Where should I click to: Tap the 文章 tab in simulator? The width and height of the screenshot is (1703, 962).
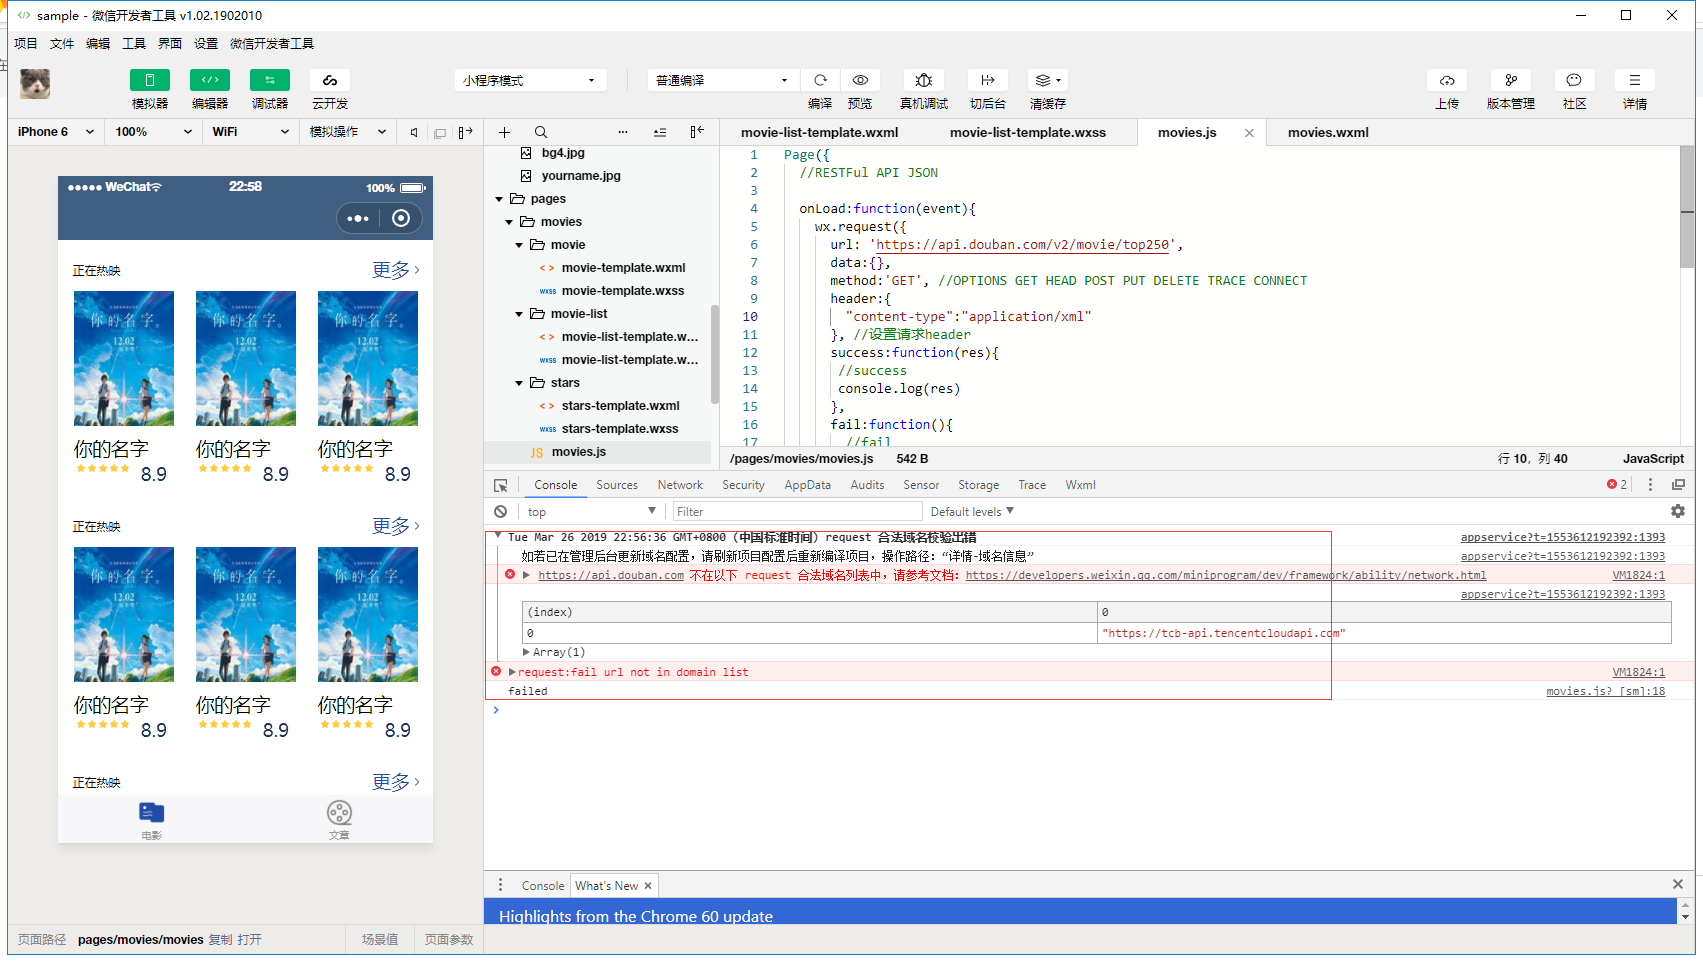(x=339, y=820)
